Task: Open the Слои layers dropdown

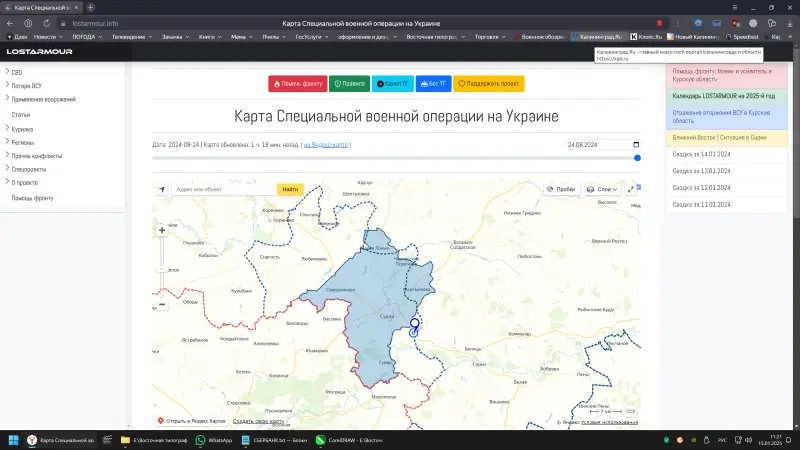Action: 603,189
